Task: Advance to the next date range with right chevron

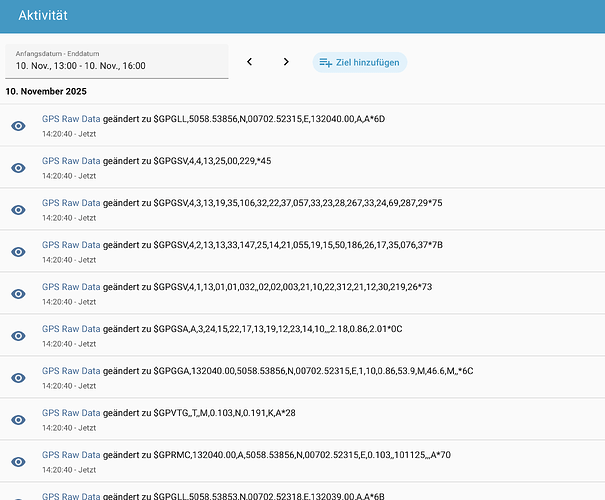Action: 286,62
